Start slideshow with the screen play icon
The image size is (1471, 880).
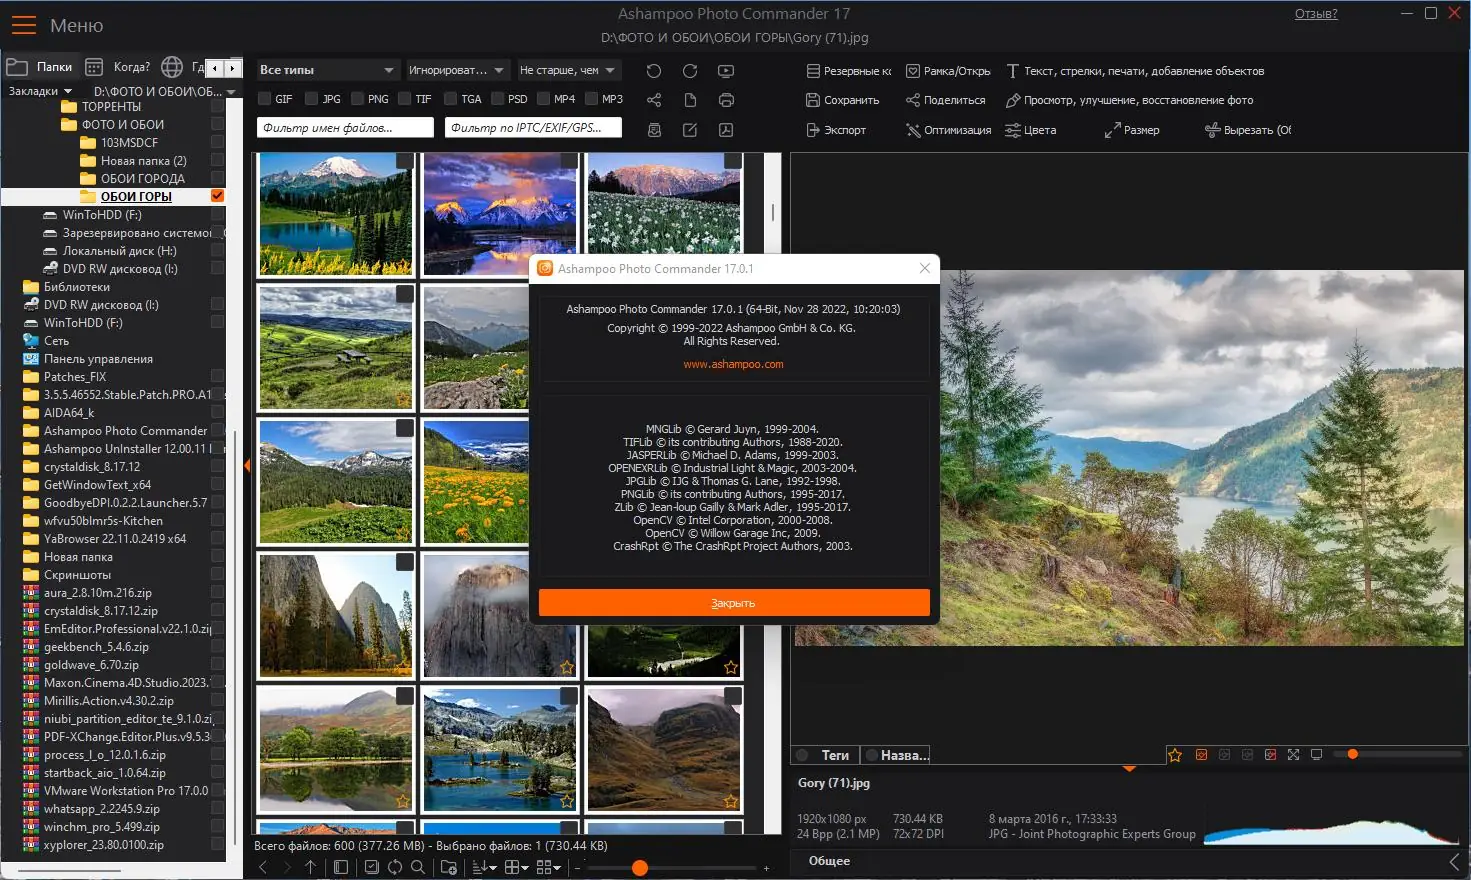726,71
